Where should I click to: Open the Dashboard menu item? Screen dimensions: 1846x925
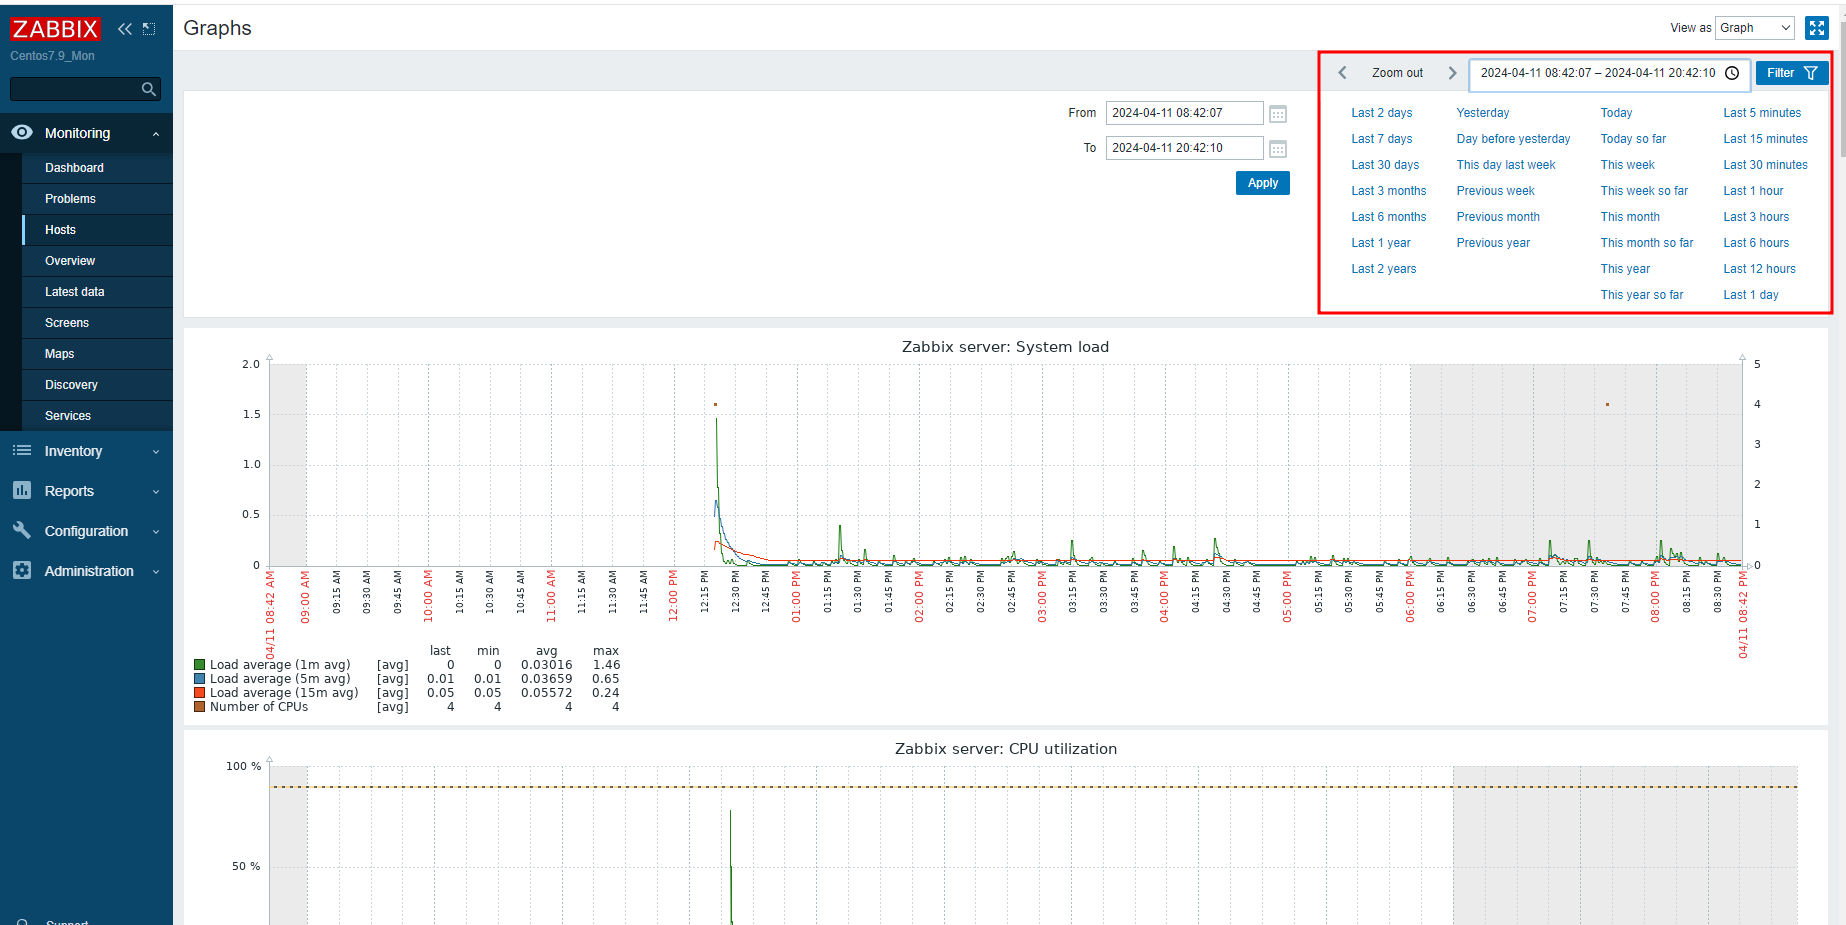point(97,168)
